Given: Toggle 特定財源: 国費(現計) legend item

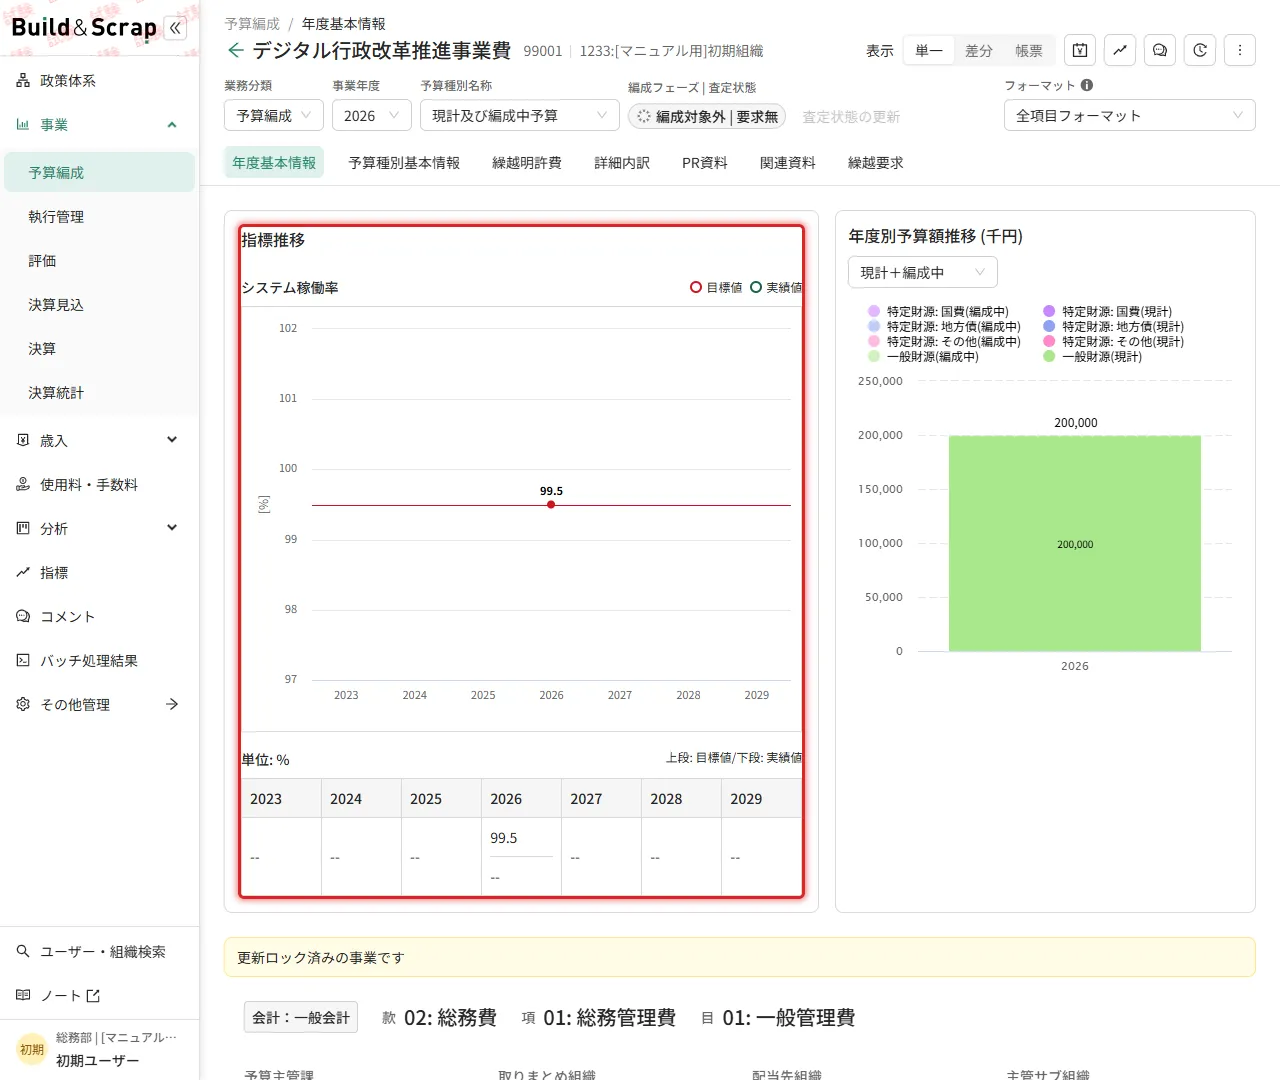Looking at the screenshot, I should click(x=1107, y=312).
